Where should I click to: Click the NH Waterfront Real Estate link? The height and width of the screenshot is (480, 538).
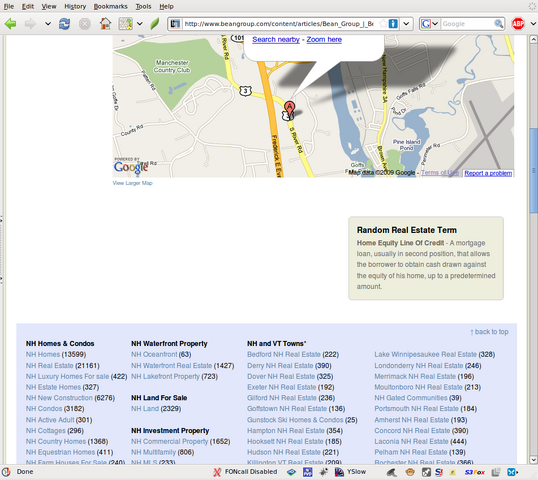[172, 366]
